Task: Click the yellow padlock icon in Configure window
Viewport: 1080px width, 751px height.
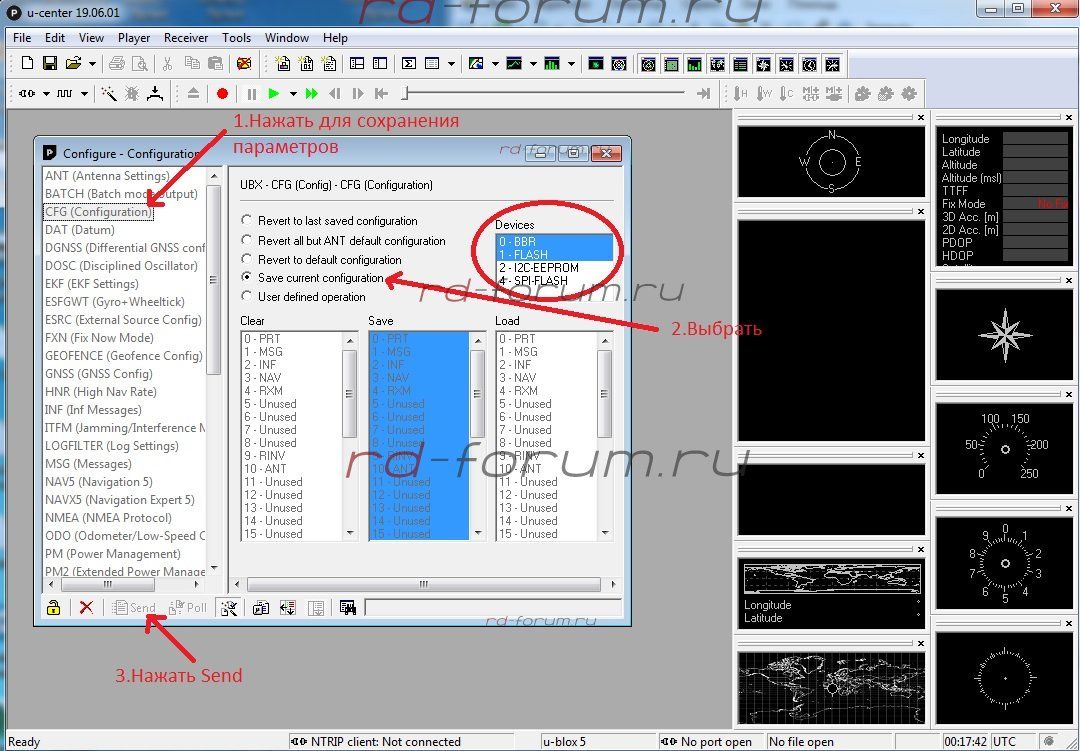Action: pyautogui.click(x=53, y=607)
